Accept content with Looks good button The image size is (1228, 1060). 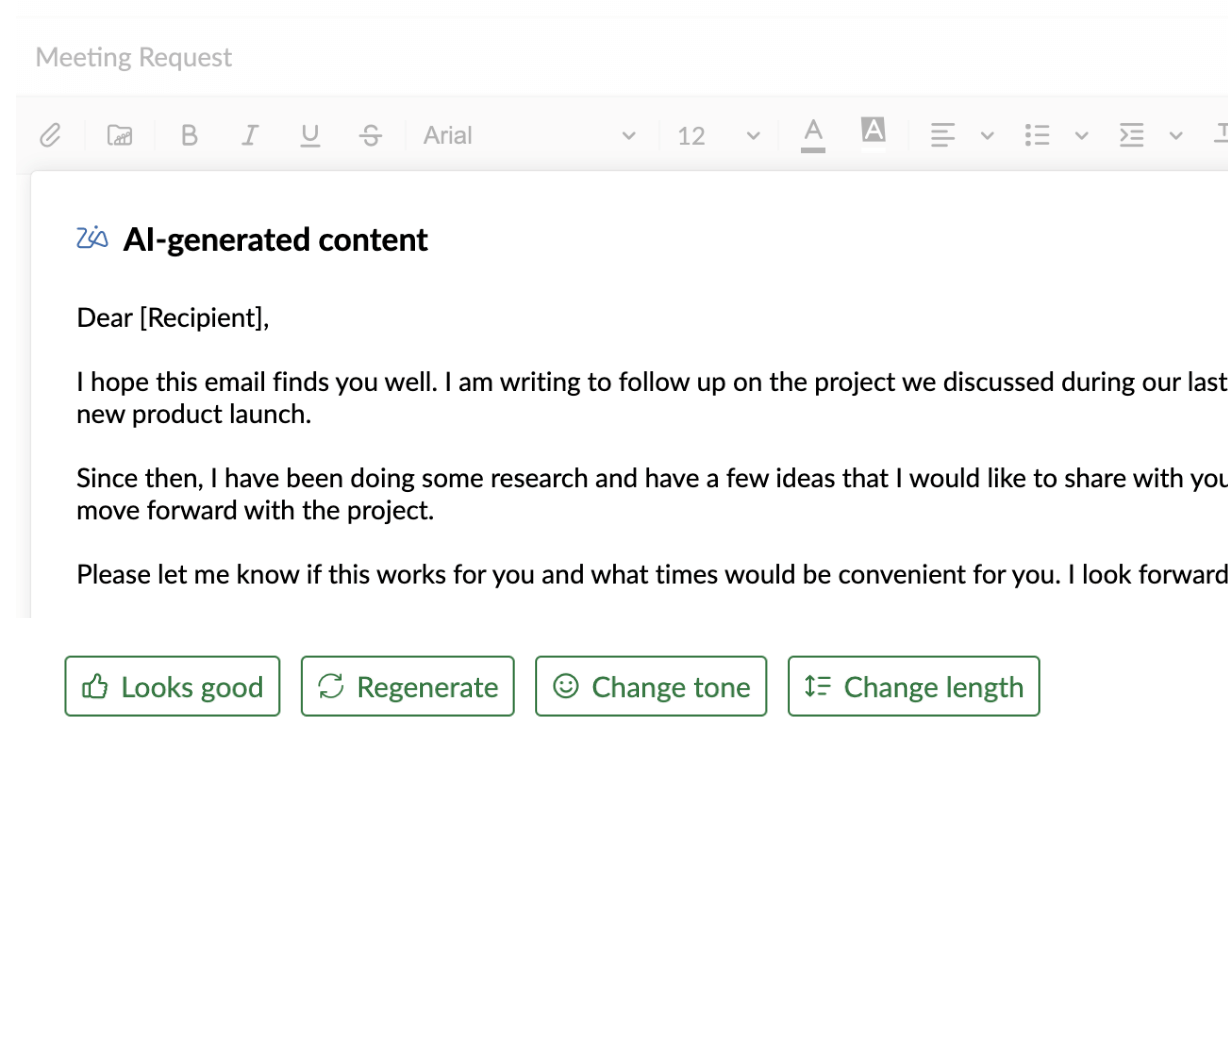pyautogui.click(x=172, y=686)
